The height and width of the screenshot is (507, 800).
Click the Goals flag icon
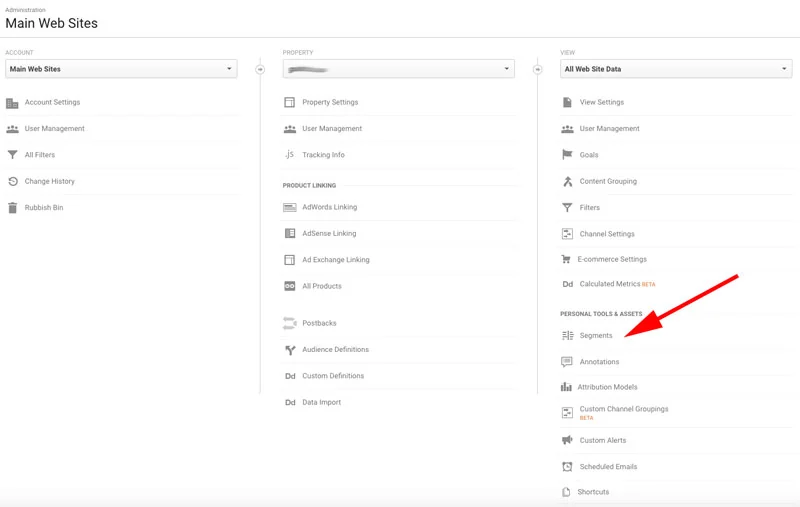(567, 155)
